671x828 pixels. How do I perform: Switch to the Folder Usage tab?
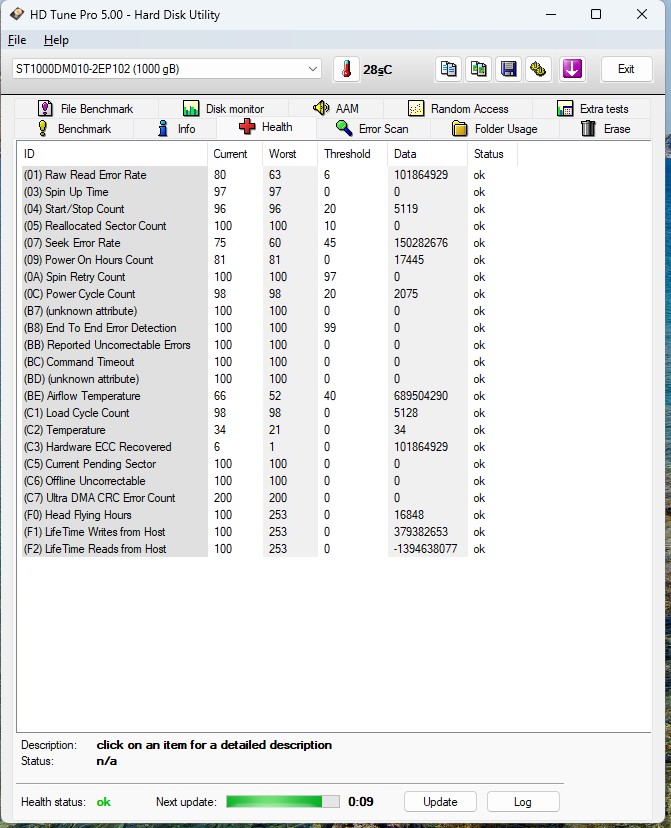pos(493,129)
